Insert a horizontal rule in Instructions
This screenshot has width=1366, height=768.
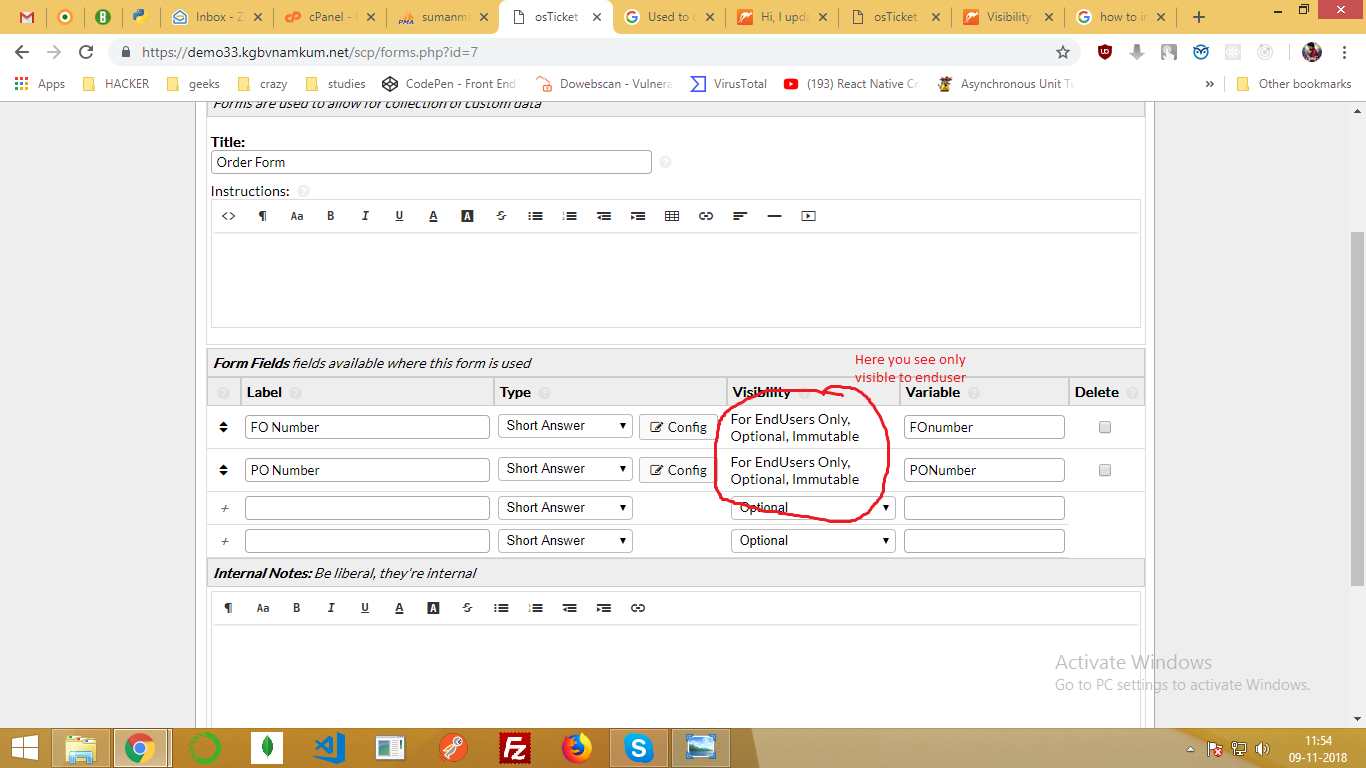click(x=773, y=215)
